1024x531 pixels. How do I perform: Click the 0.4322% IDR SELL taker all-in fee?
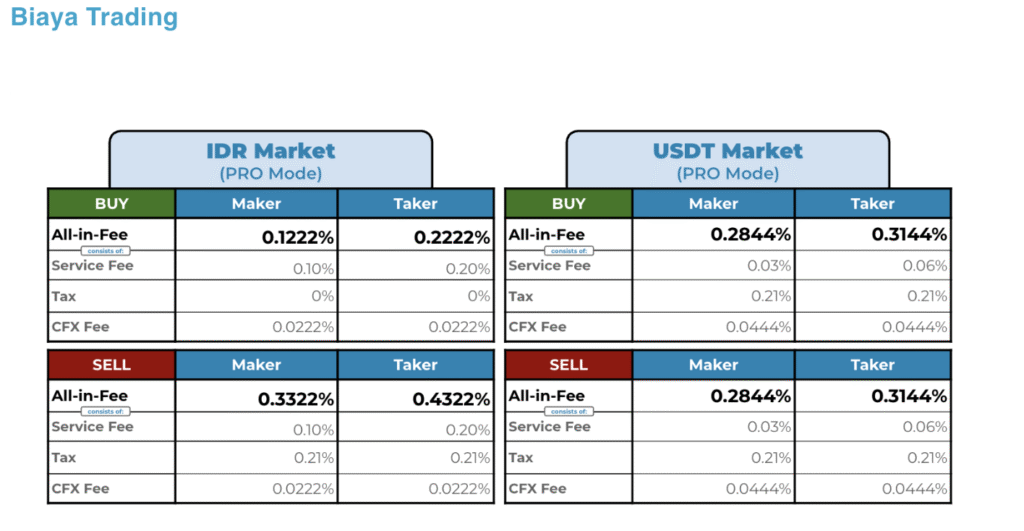click(451, 399)
